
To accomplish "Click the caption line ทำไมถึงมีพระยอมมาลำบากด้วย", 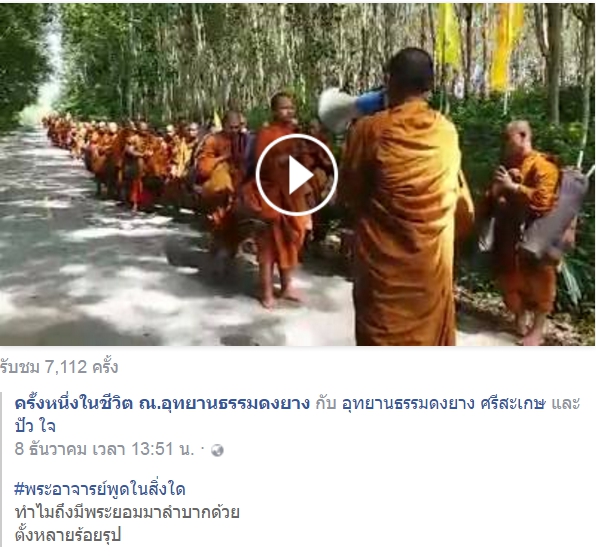I will coord(127,512).
